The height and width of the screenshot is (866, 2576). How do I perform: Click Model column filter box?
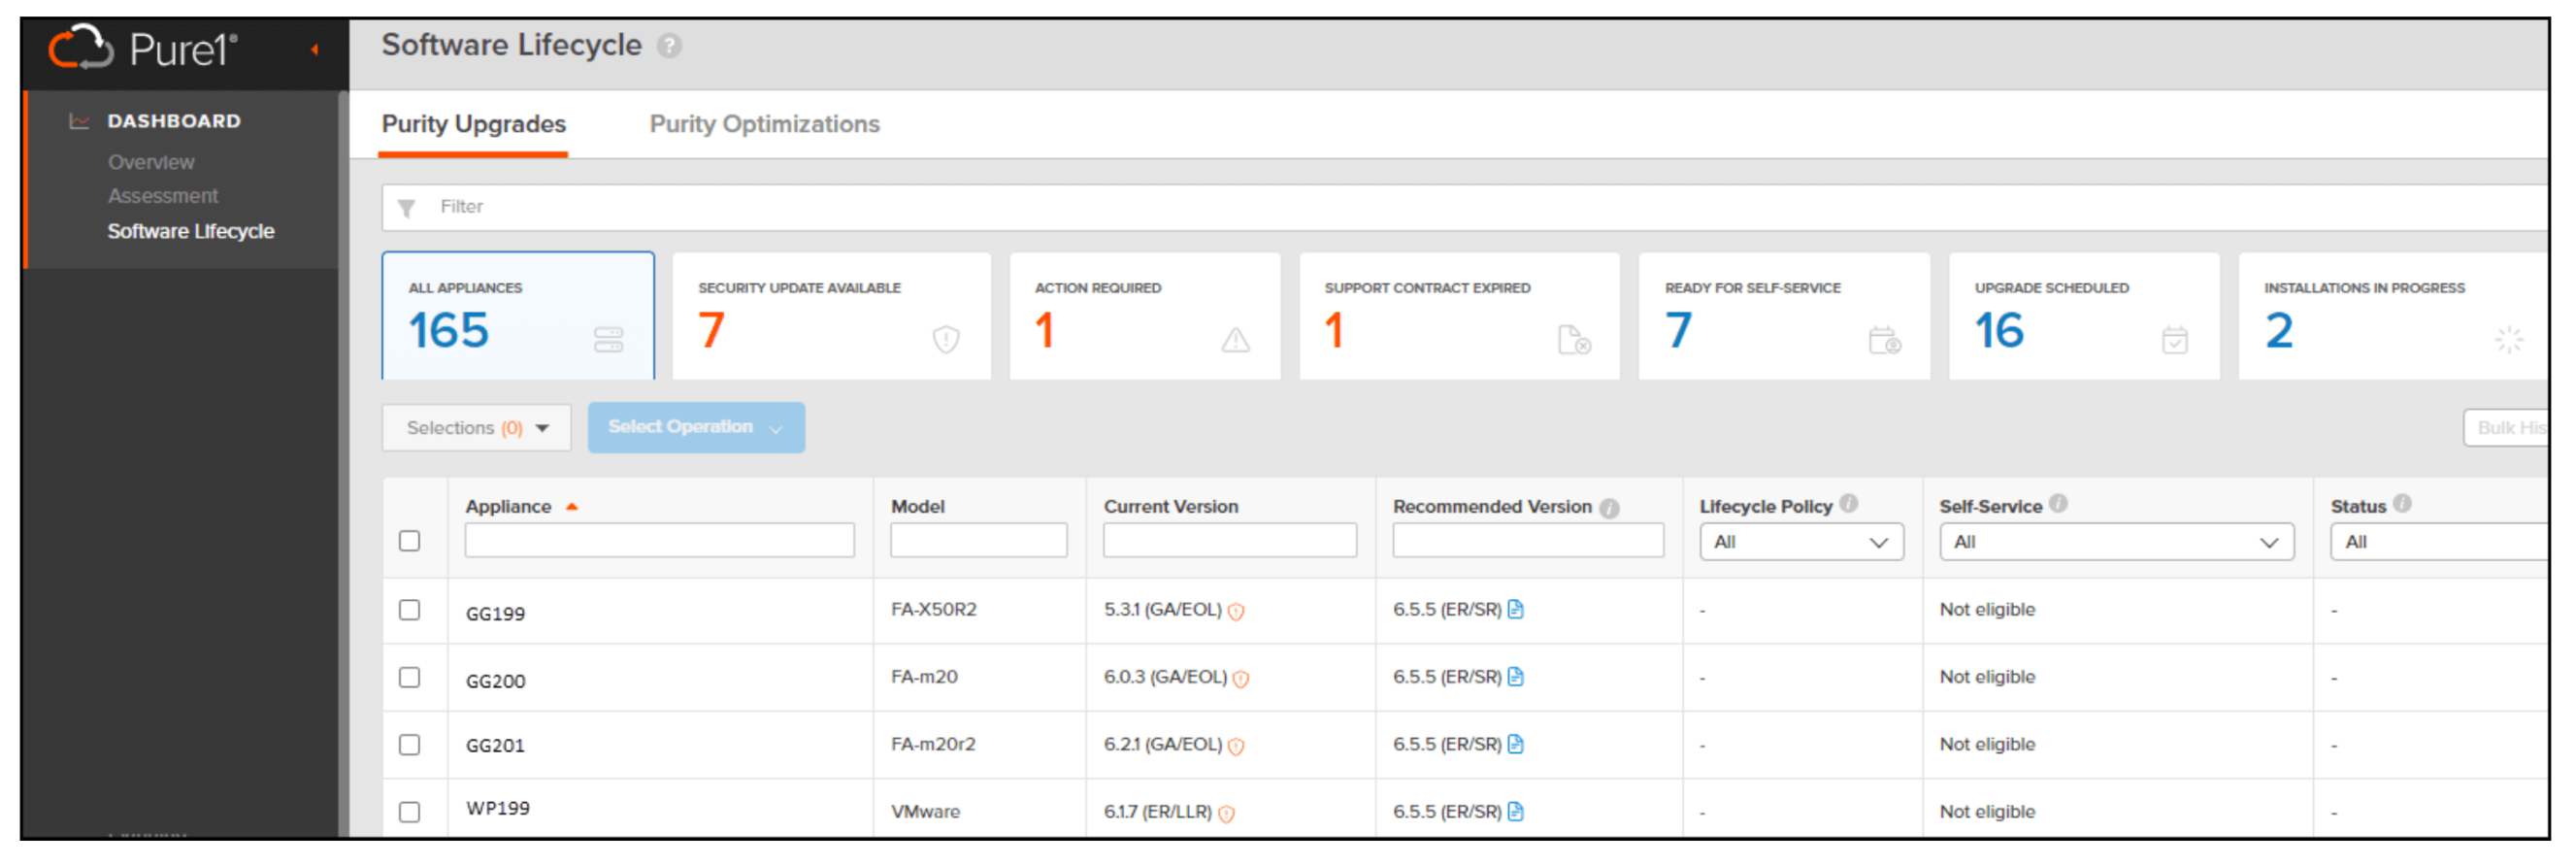[978, 540]
